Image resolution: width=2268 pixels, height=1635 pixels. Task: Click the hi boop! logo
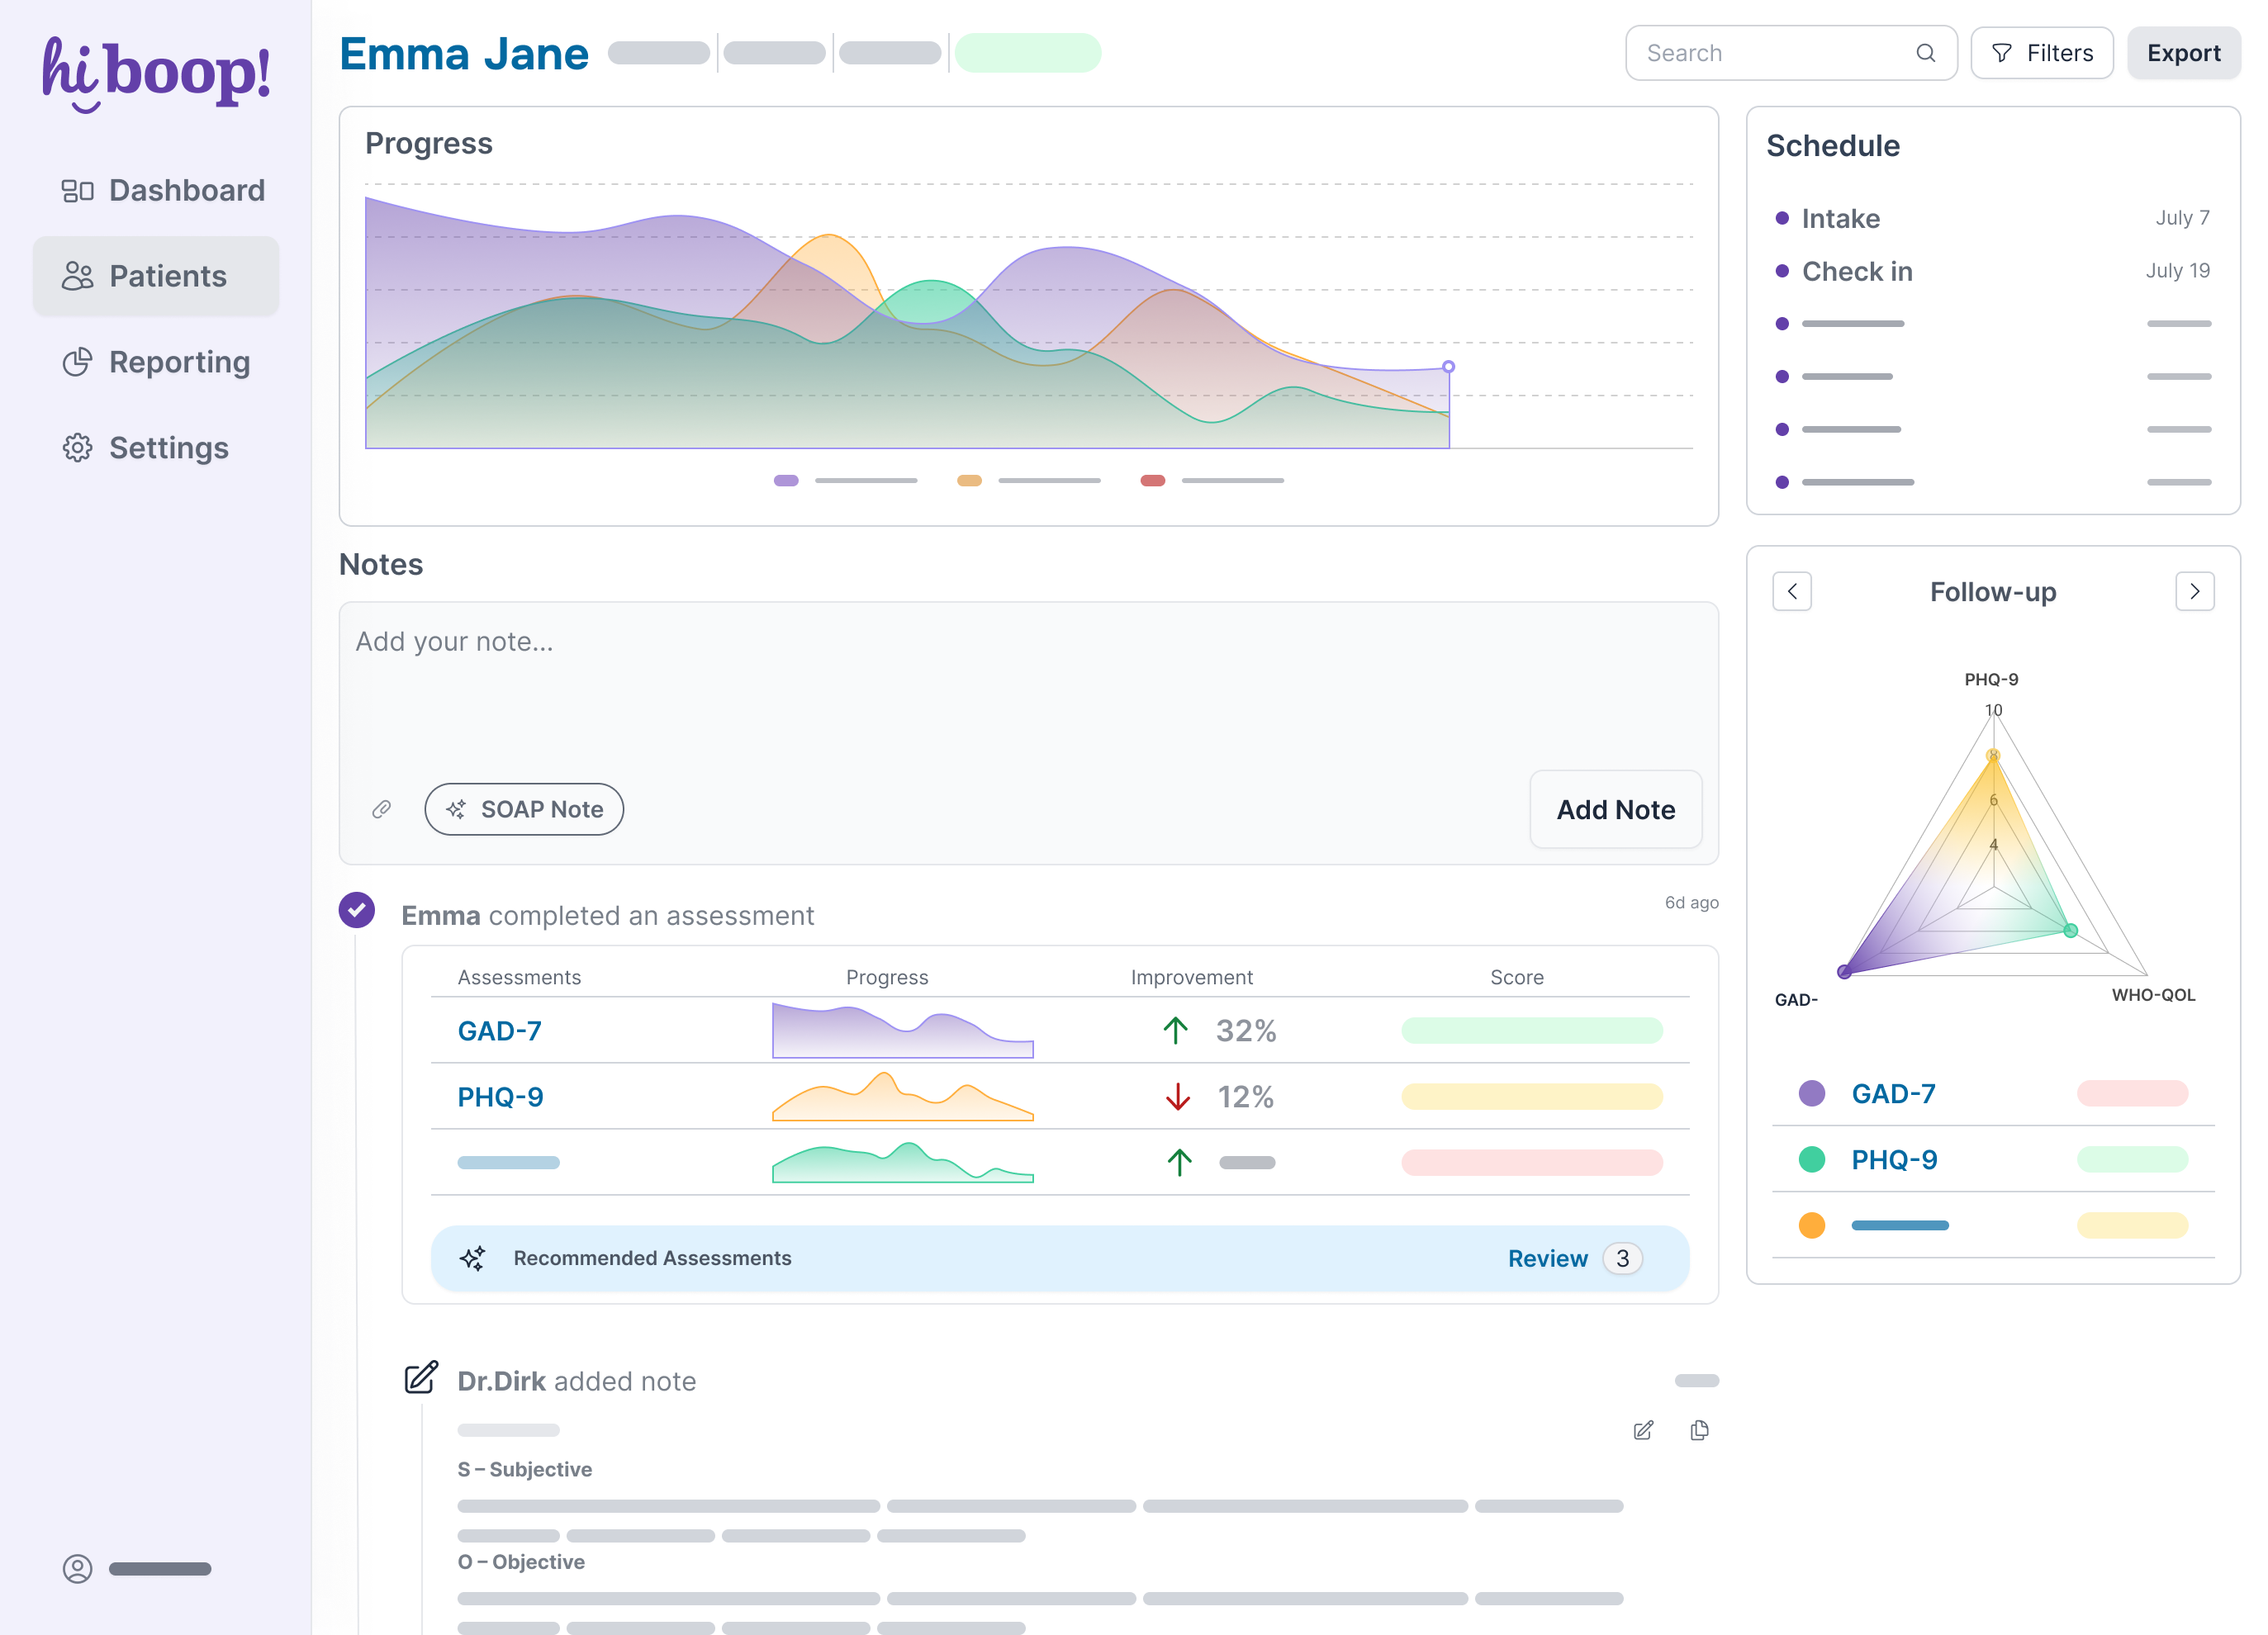[156, 73]
